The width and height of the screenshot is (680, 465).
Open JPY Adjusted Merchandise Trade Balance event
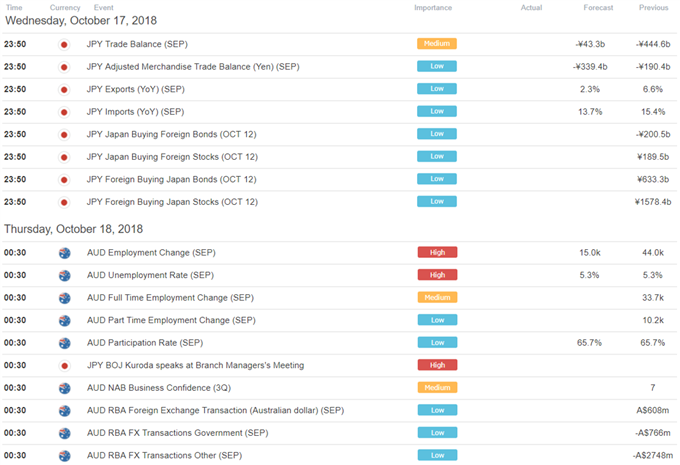pyautogui.click(x=193, y=66)
